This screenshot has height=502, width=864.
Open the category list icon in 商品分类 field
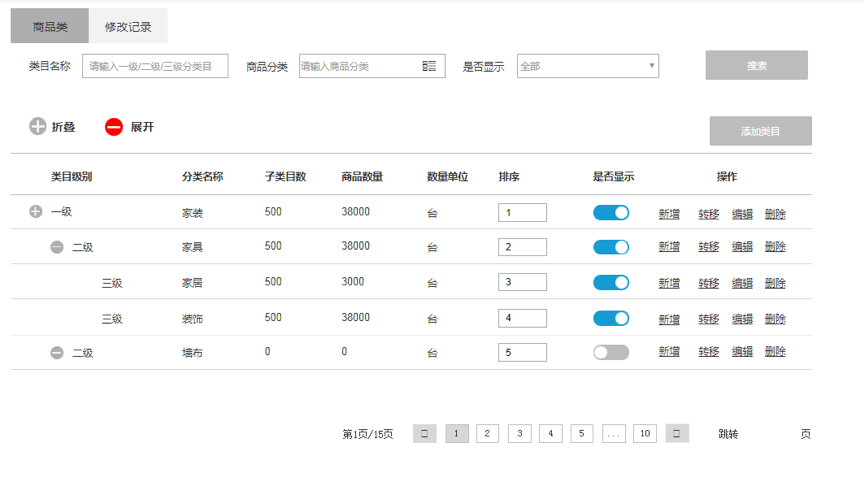point(429,66)
